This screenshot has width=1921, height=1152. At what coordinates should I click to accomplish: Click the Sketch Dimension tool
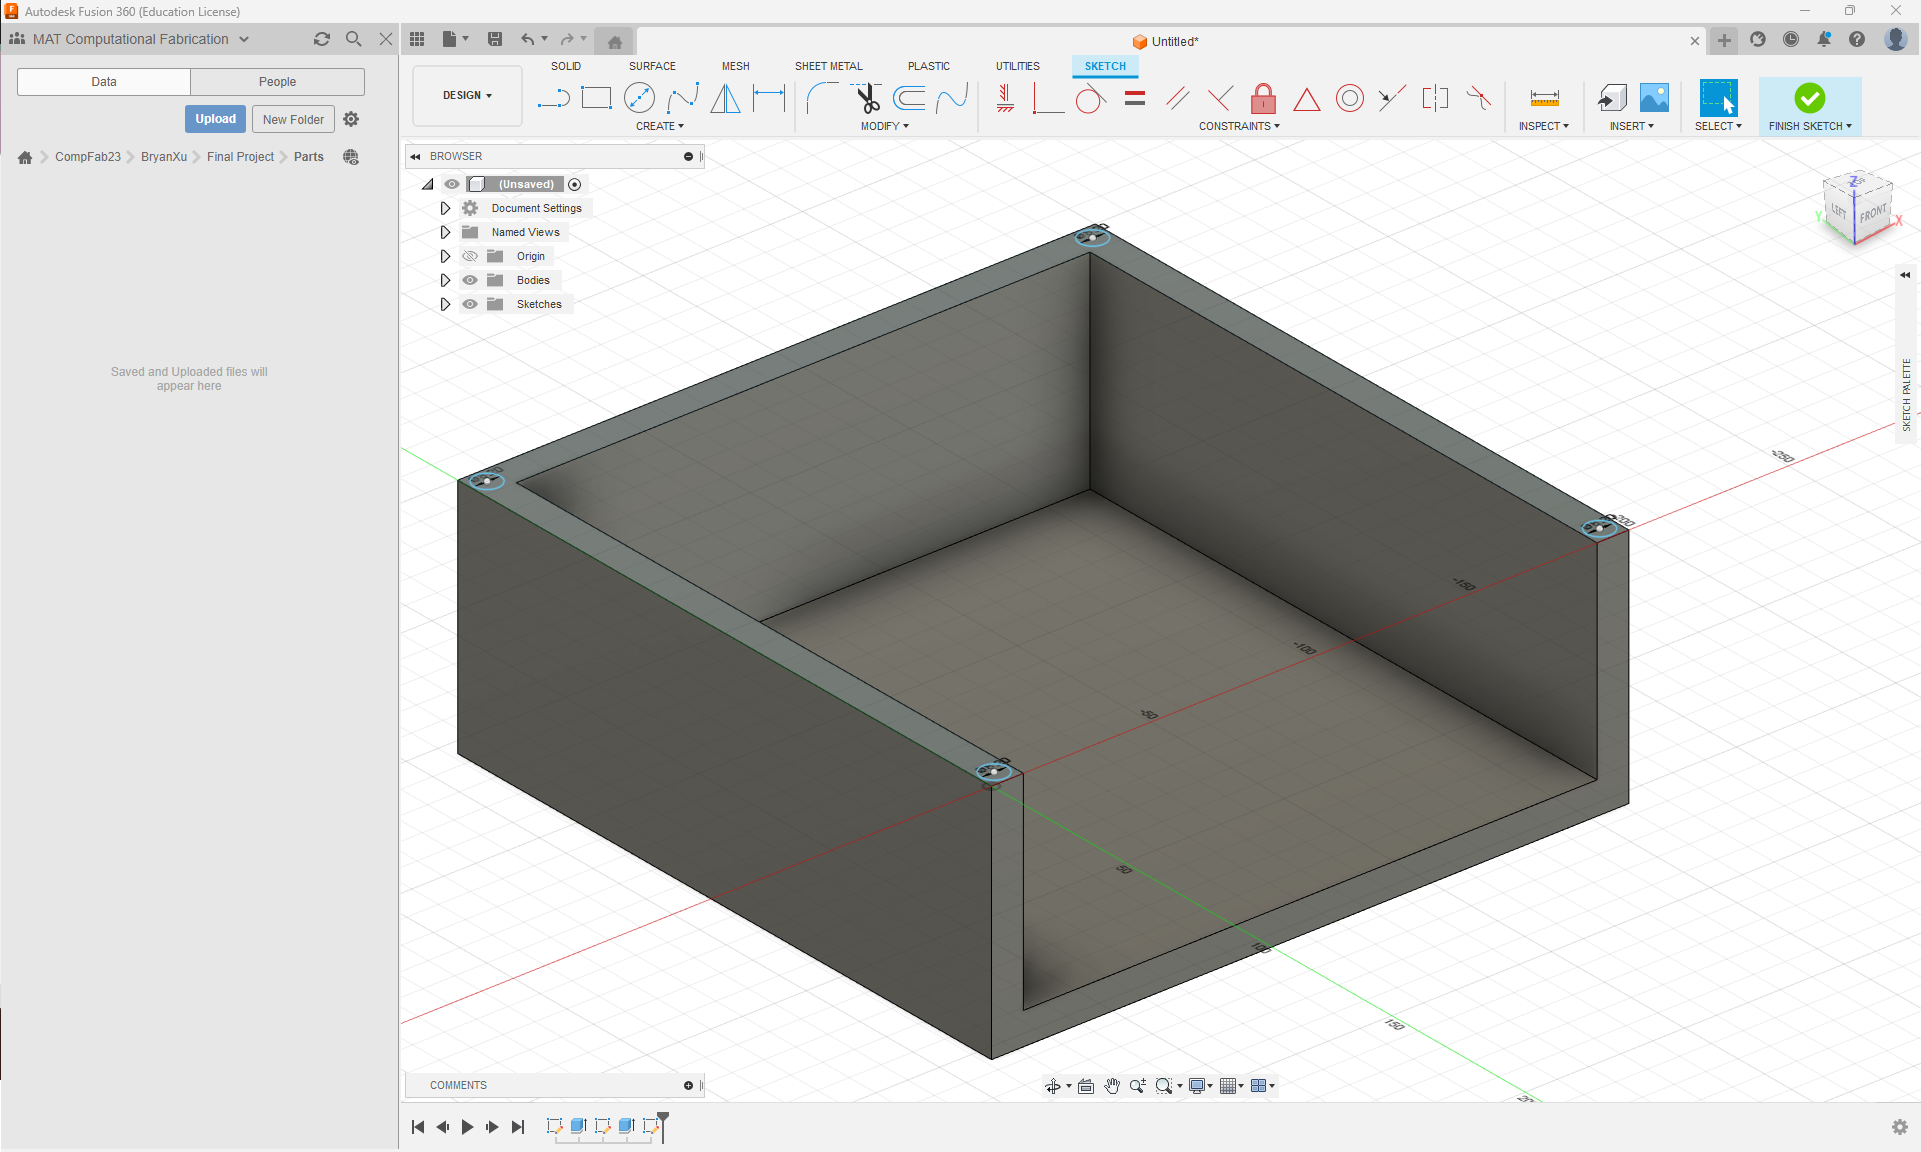769,98
